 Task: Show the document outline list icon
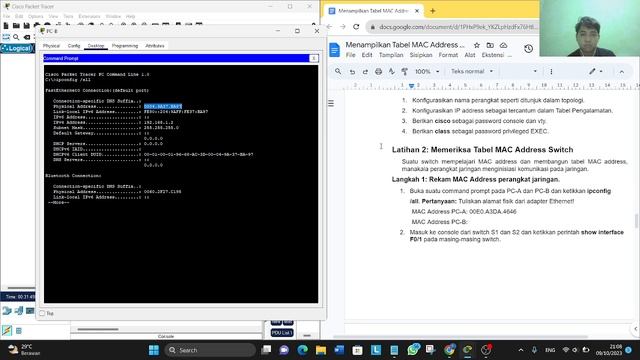[331, 103]
